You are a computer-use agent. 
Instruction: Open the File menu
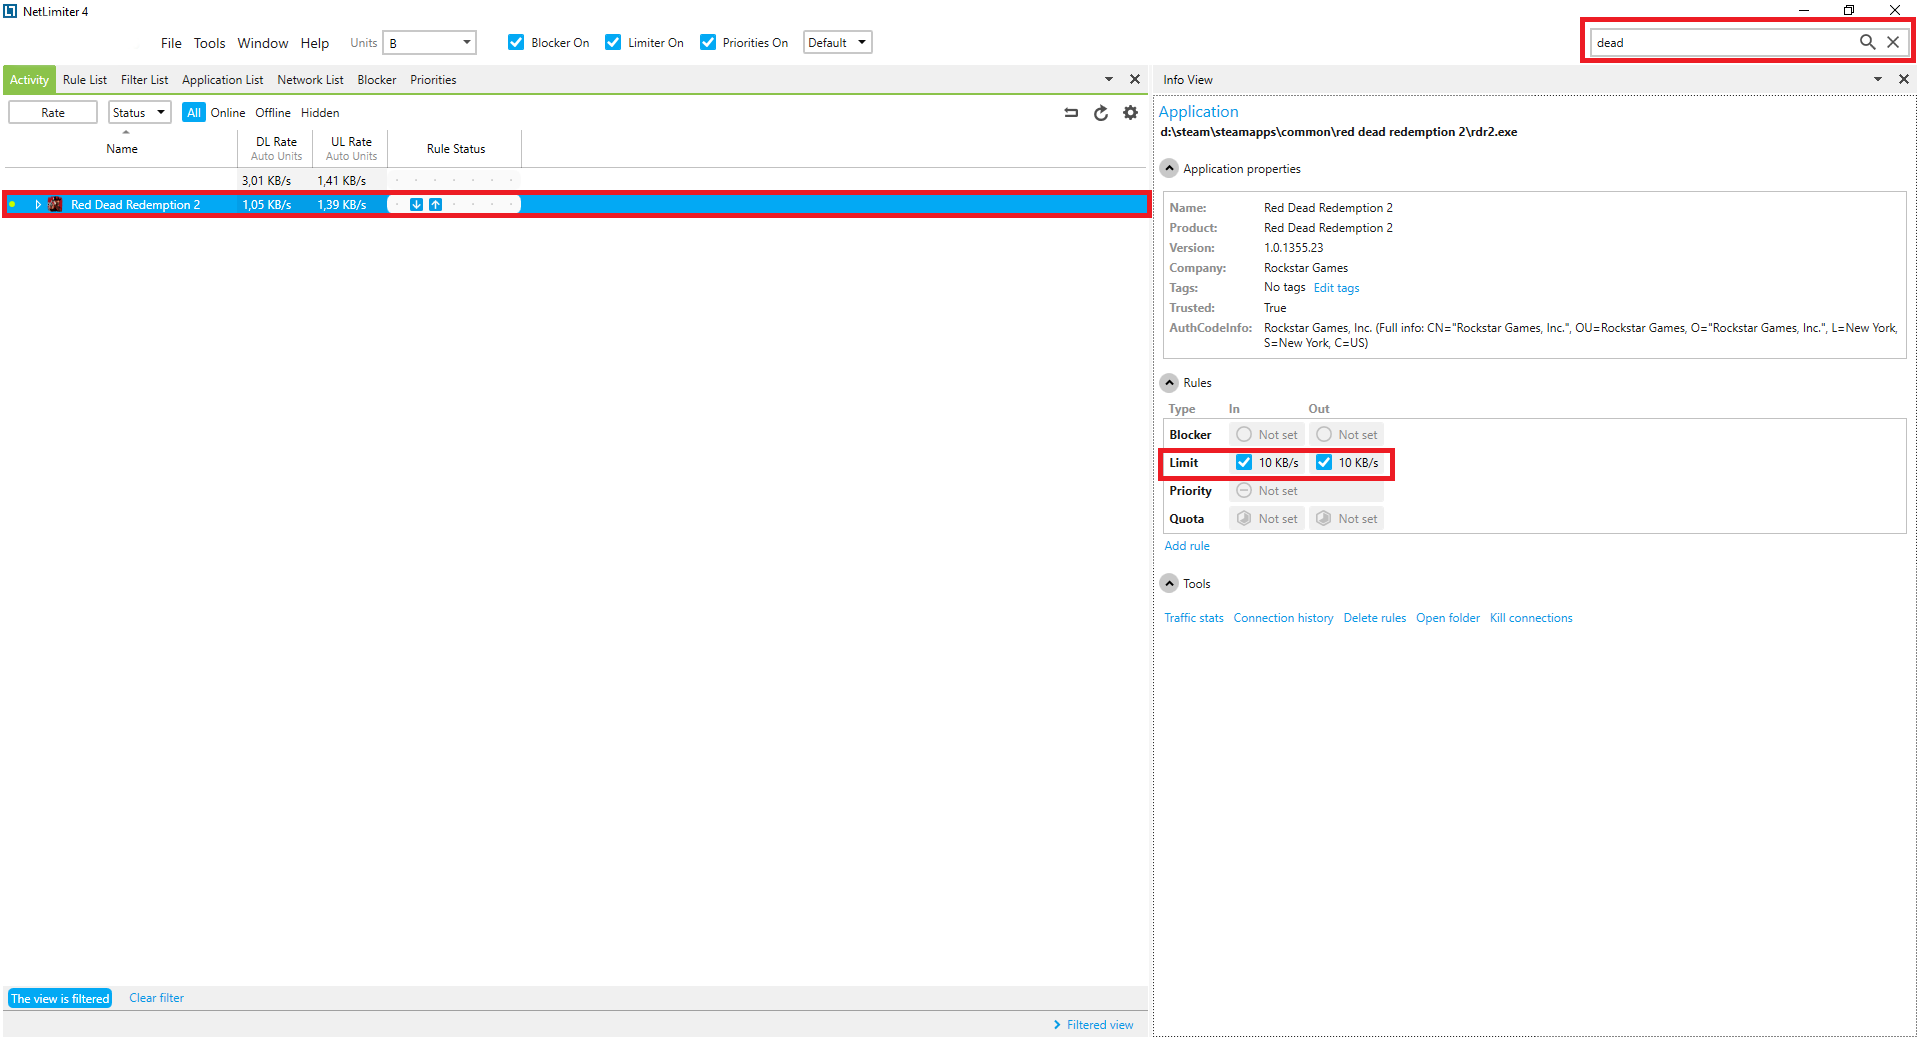[x=171, y=43]
